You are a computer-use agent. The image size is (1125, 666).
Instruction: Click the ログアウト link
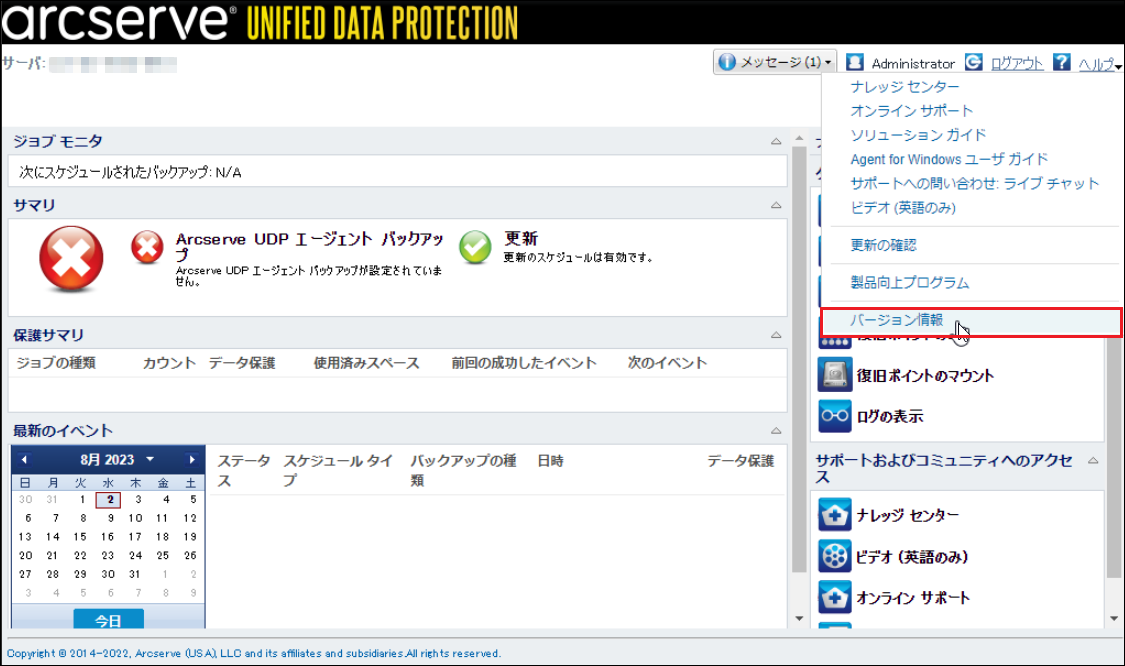(1017, 63)
